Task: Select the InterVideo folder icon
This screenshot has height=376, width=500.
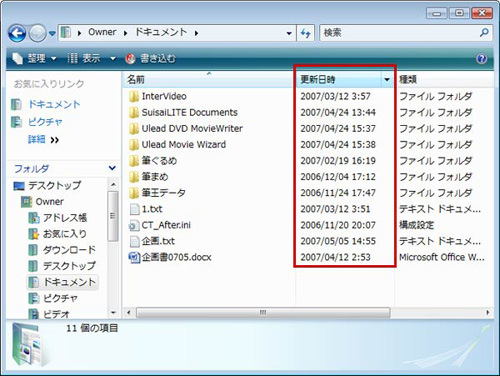Action: pos(134,97)
